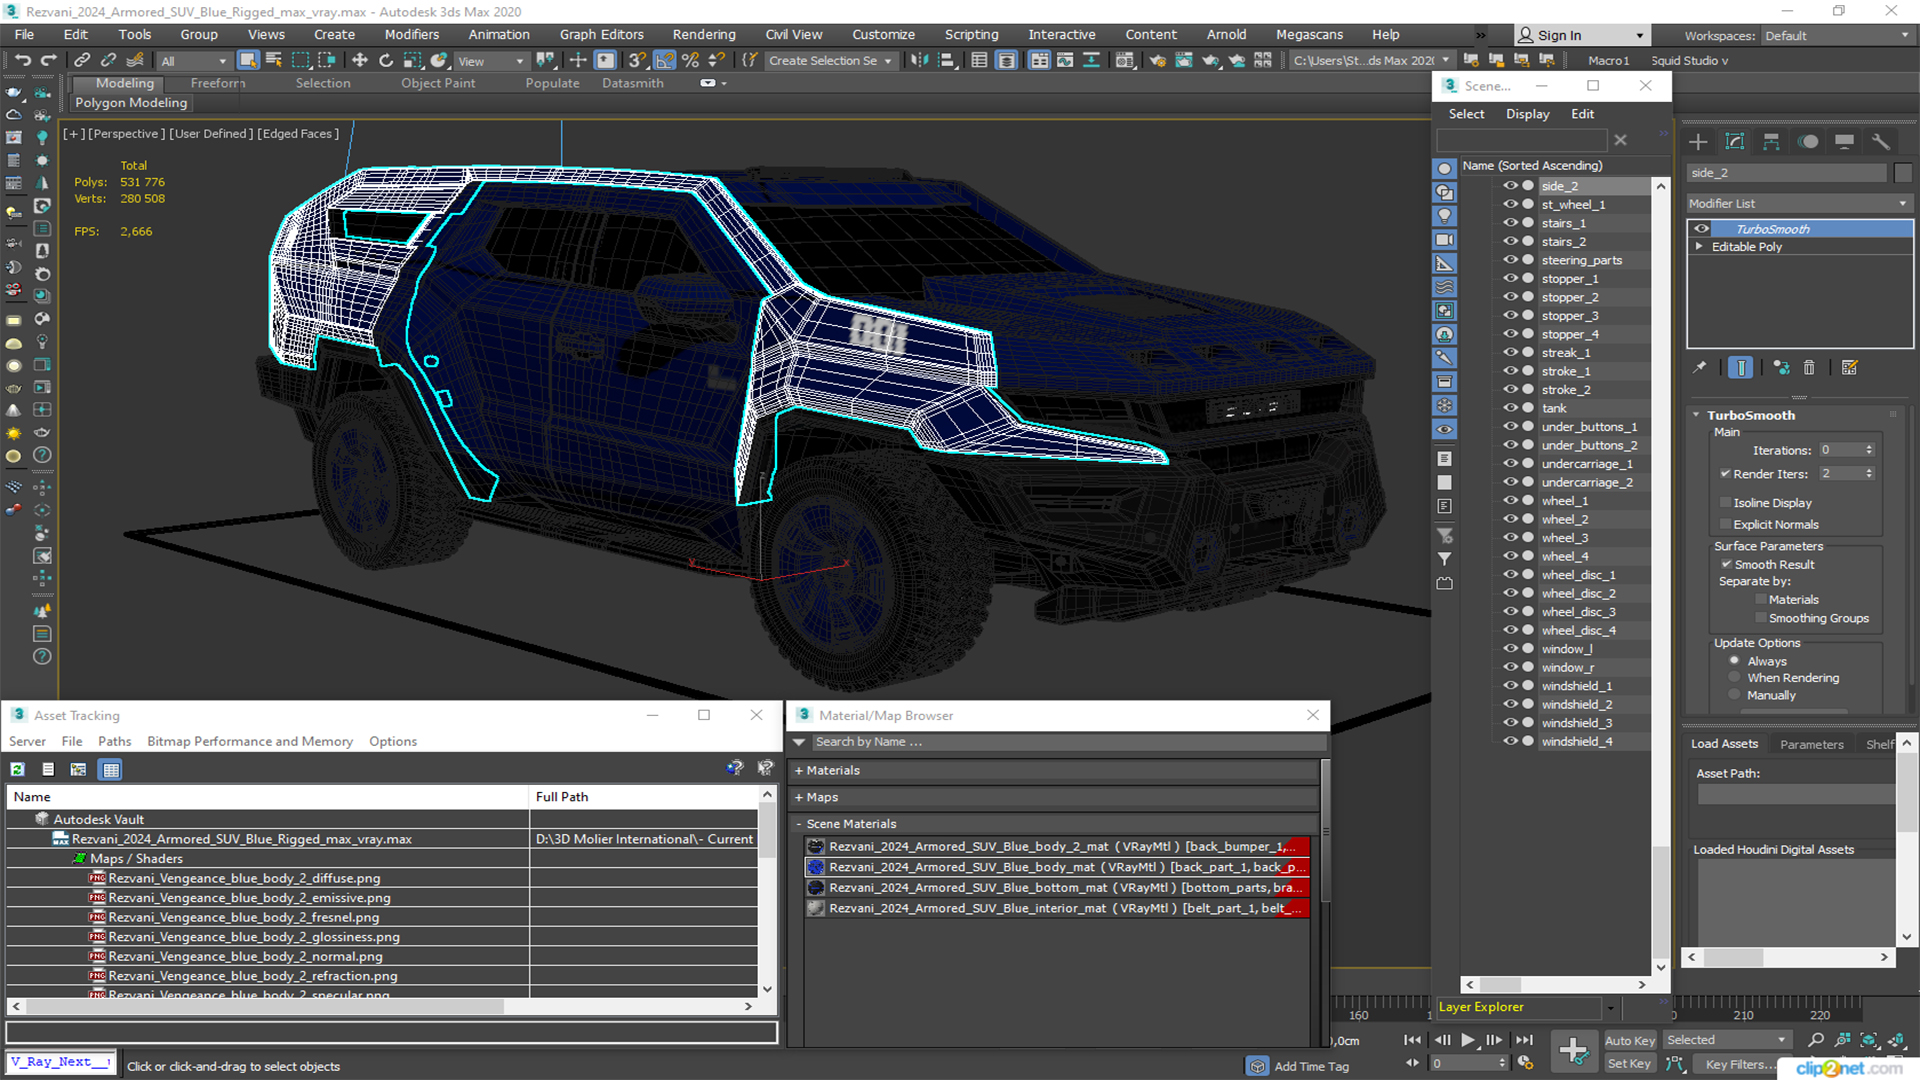The image size is (1920, 1080).
Task: Open the View reference coordinate dropdown
Action: pyautogui.click(x=490, y=61)
